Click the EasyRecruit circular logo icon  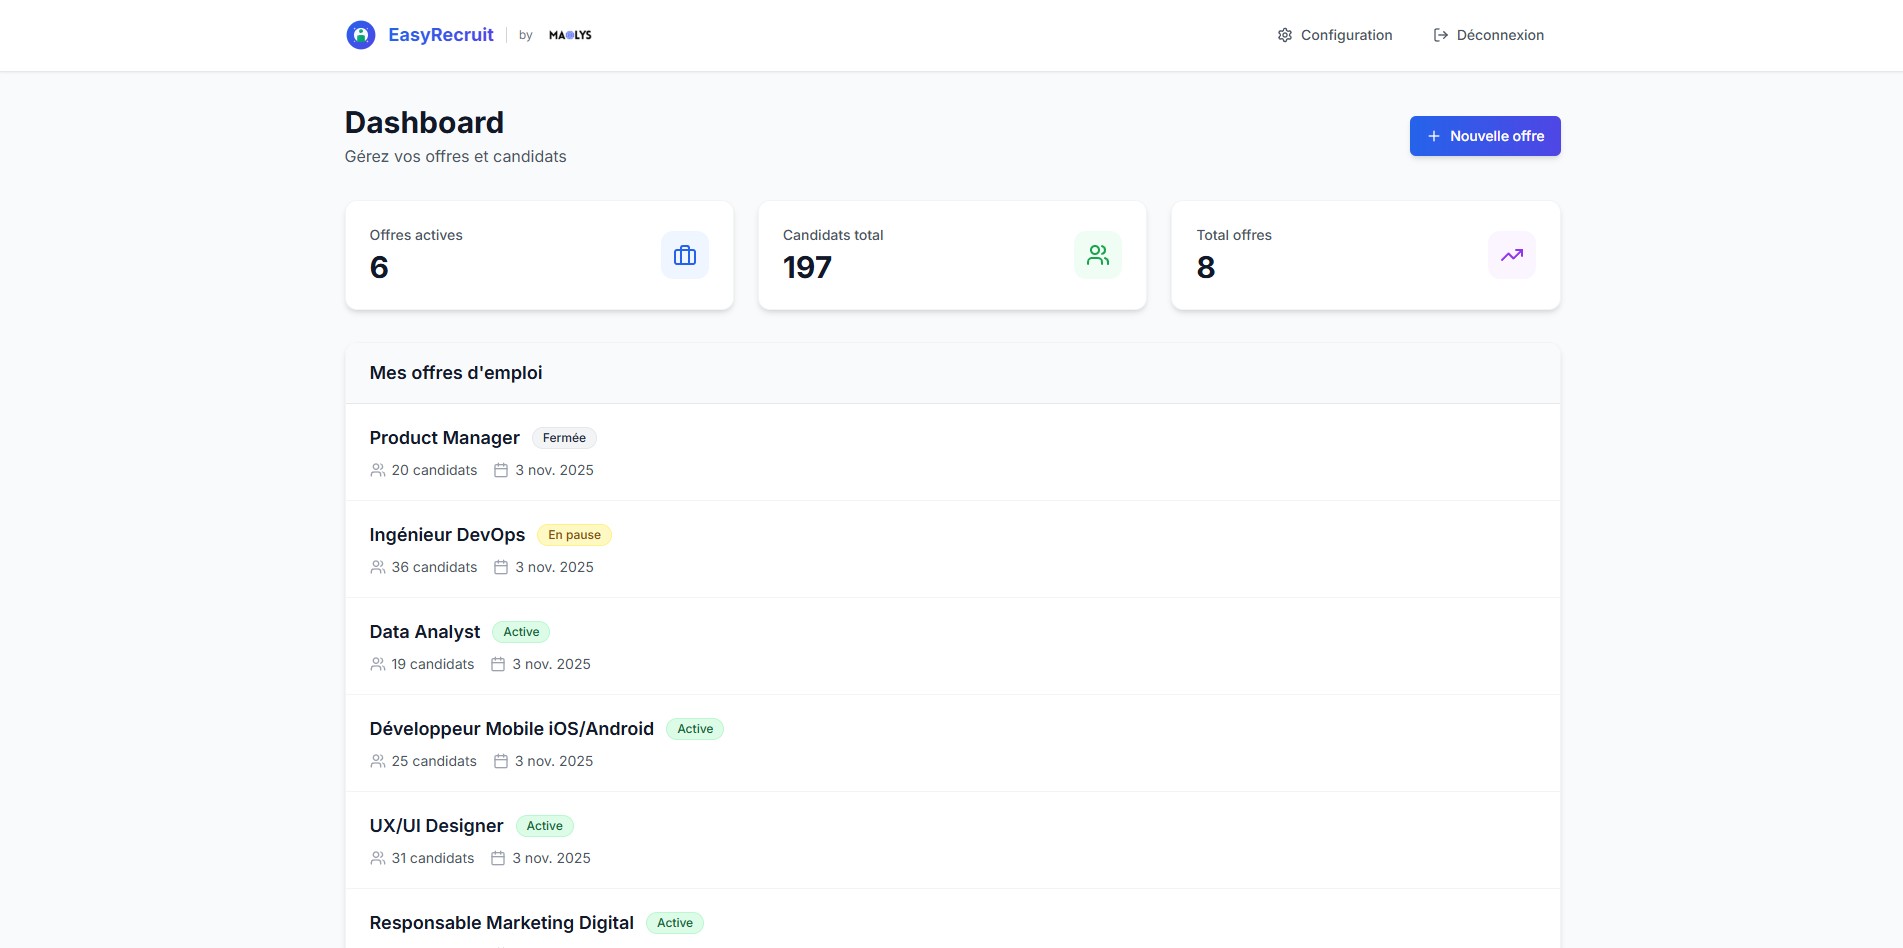[x=361, y=33]
